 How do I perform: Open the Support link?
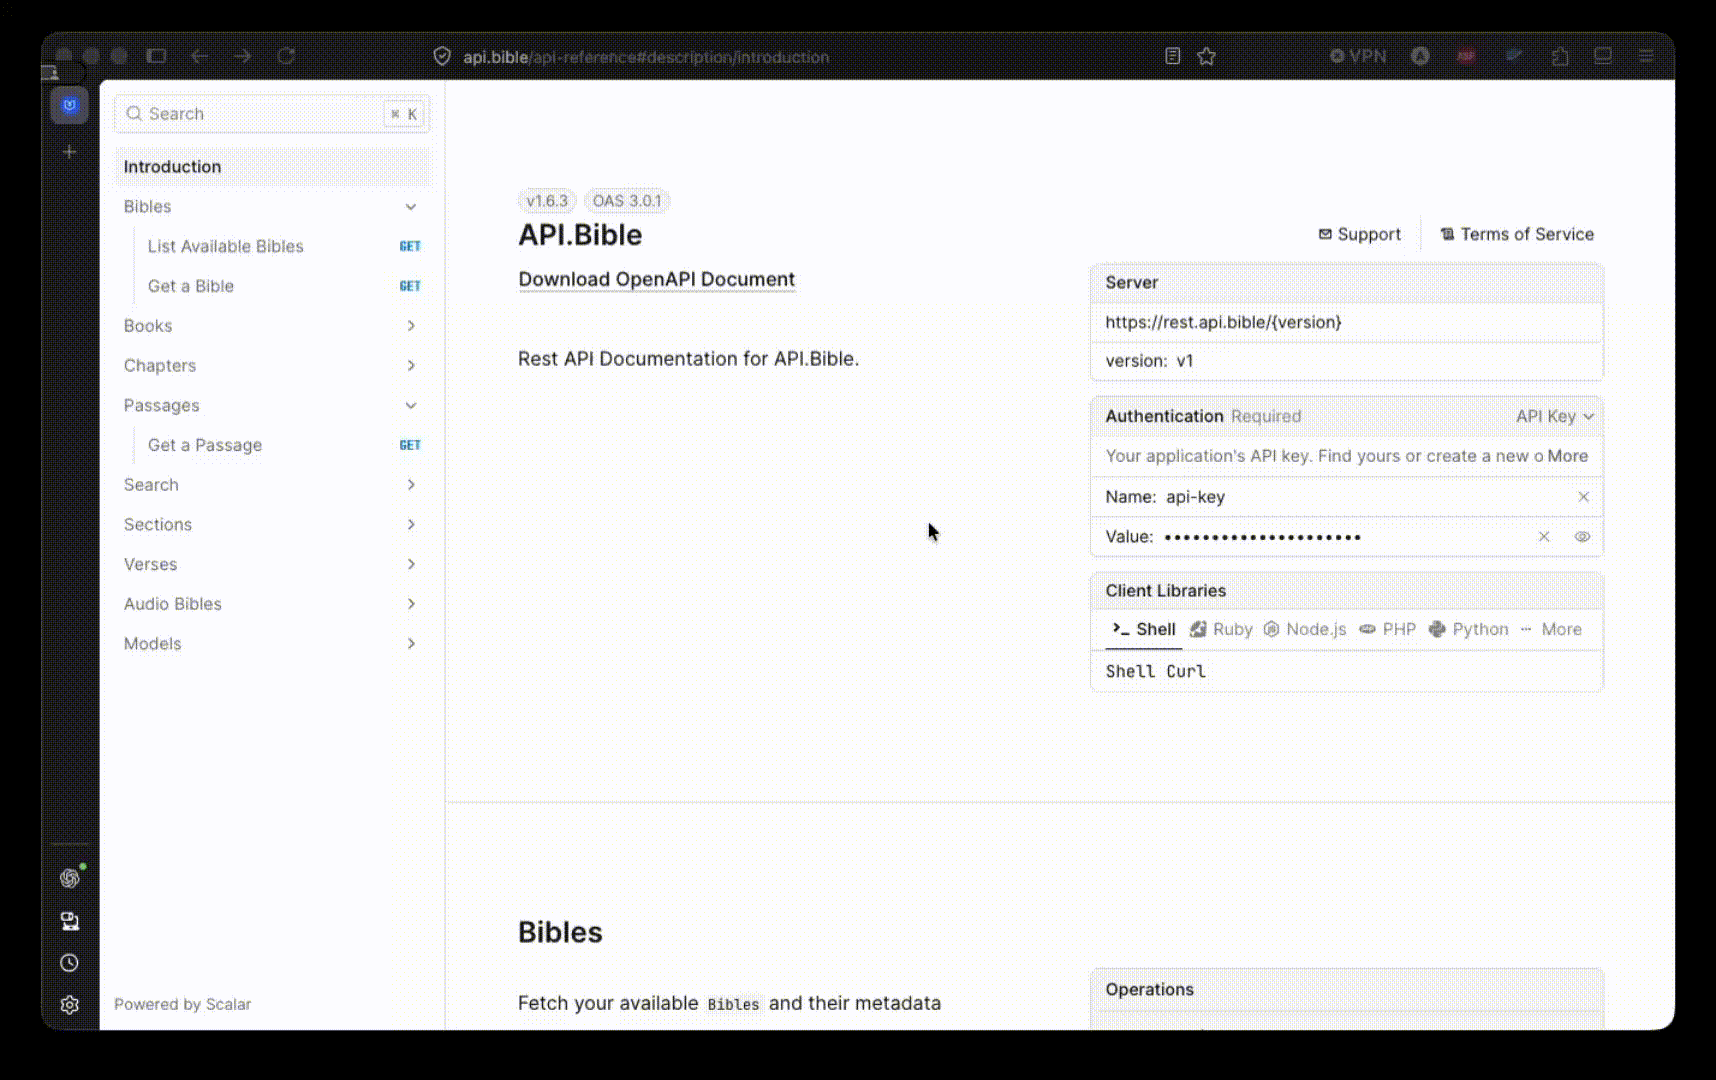coord(1360,234)
